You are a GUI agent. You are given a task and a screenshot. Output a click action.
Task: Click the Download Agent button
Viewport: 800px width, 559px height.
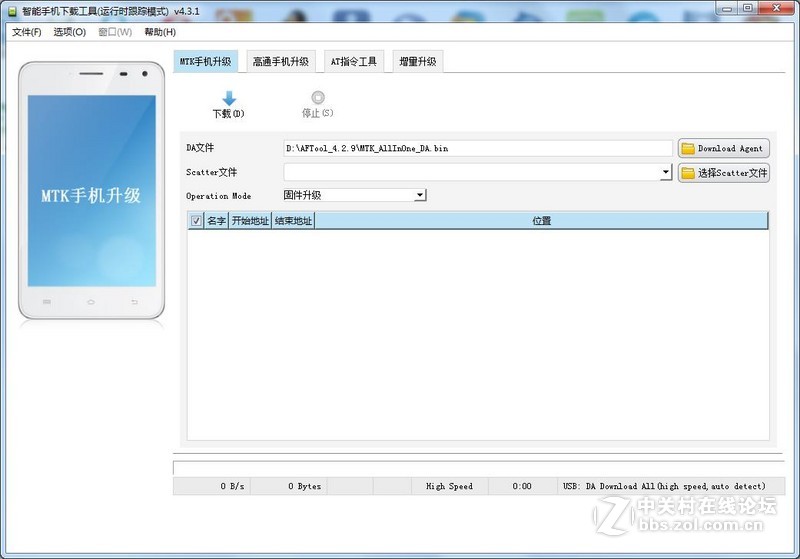(723, 148)
